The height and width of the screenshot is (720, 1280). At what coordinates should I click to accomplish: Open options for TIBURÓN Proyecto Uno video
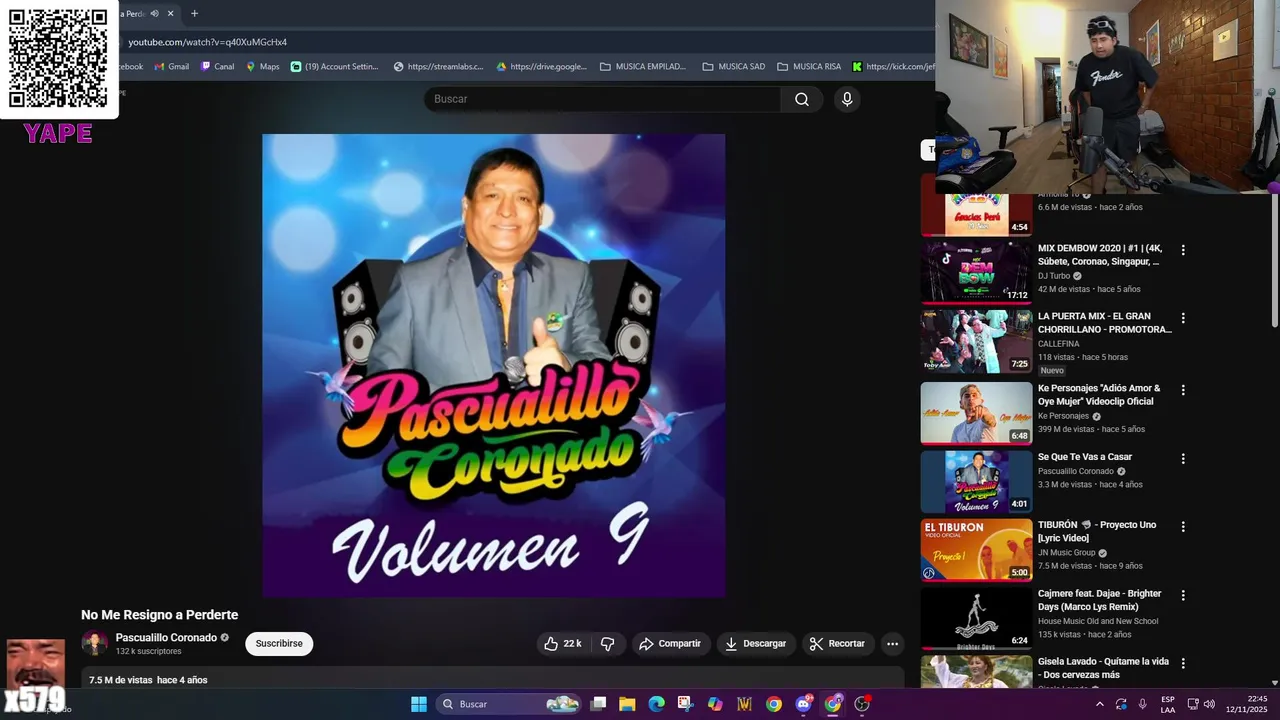point(1183,527)
